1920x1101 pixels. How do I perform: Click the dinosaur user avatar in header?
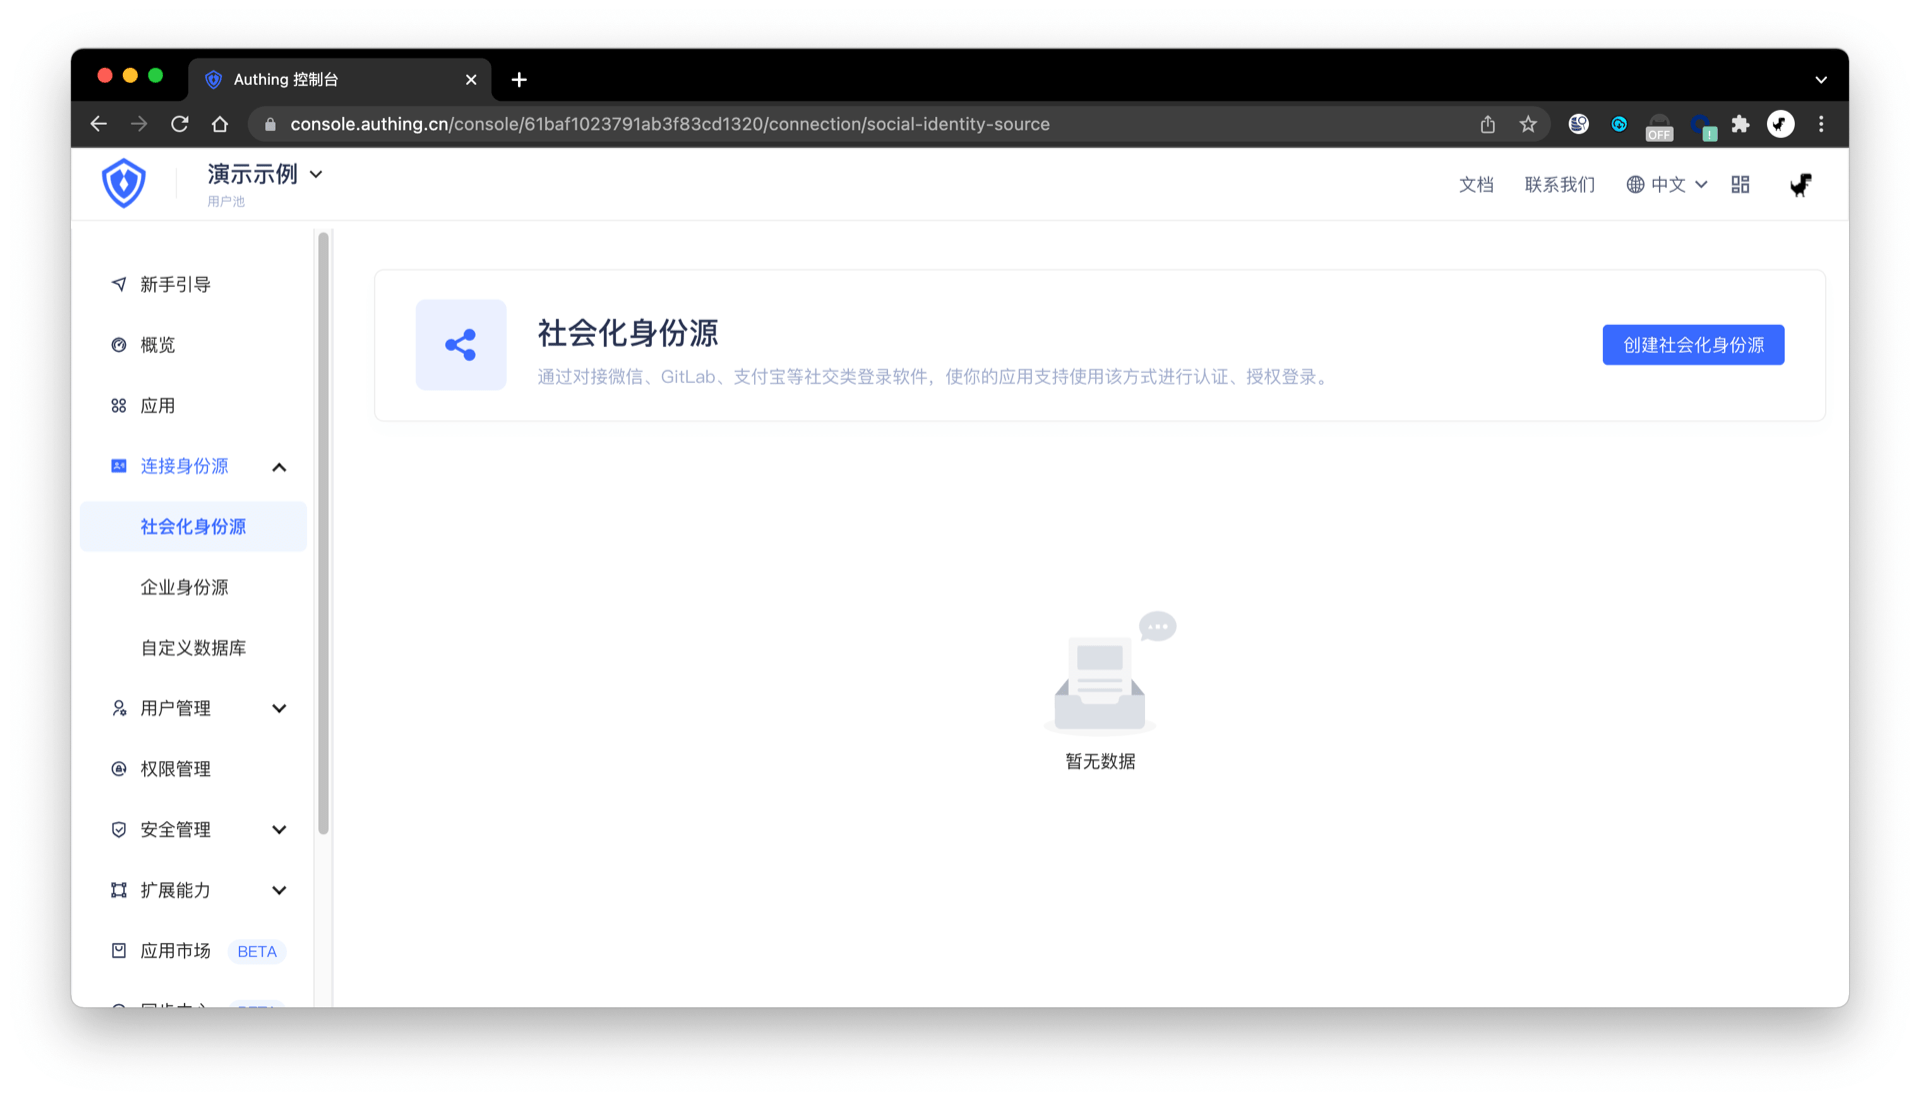[1800, 184]
